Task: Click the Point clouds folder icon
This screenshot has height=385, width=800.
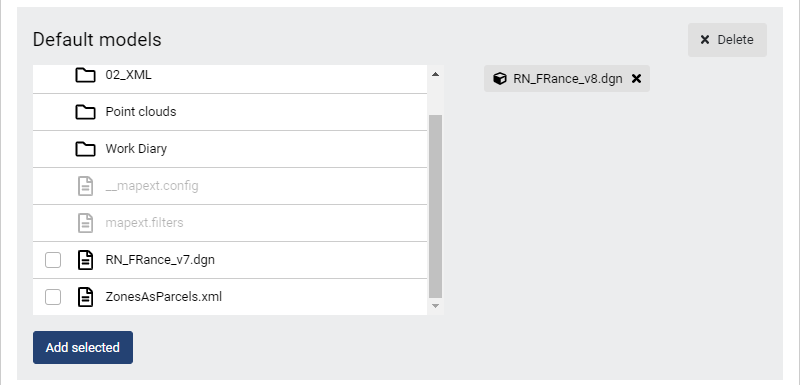Action: tap(85, 112)
